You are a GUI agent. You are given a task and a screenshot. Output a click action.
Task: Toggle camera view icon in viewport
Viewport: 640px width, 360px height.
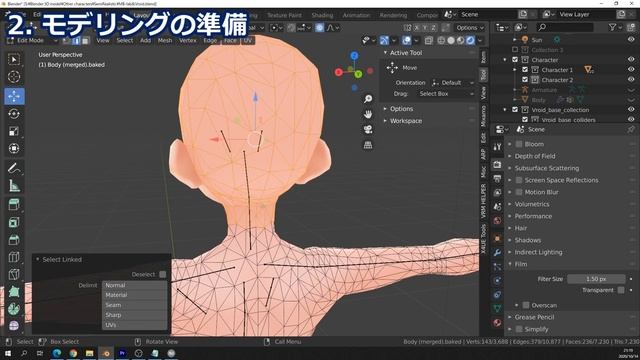tap(368, 130)
